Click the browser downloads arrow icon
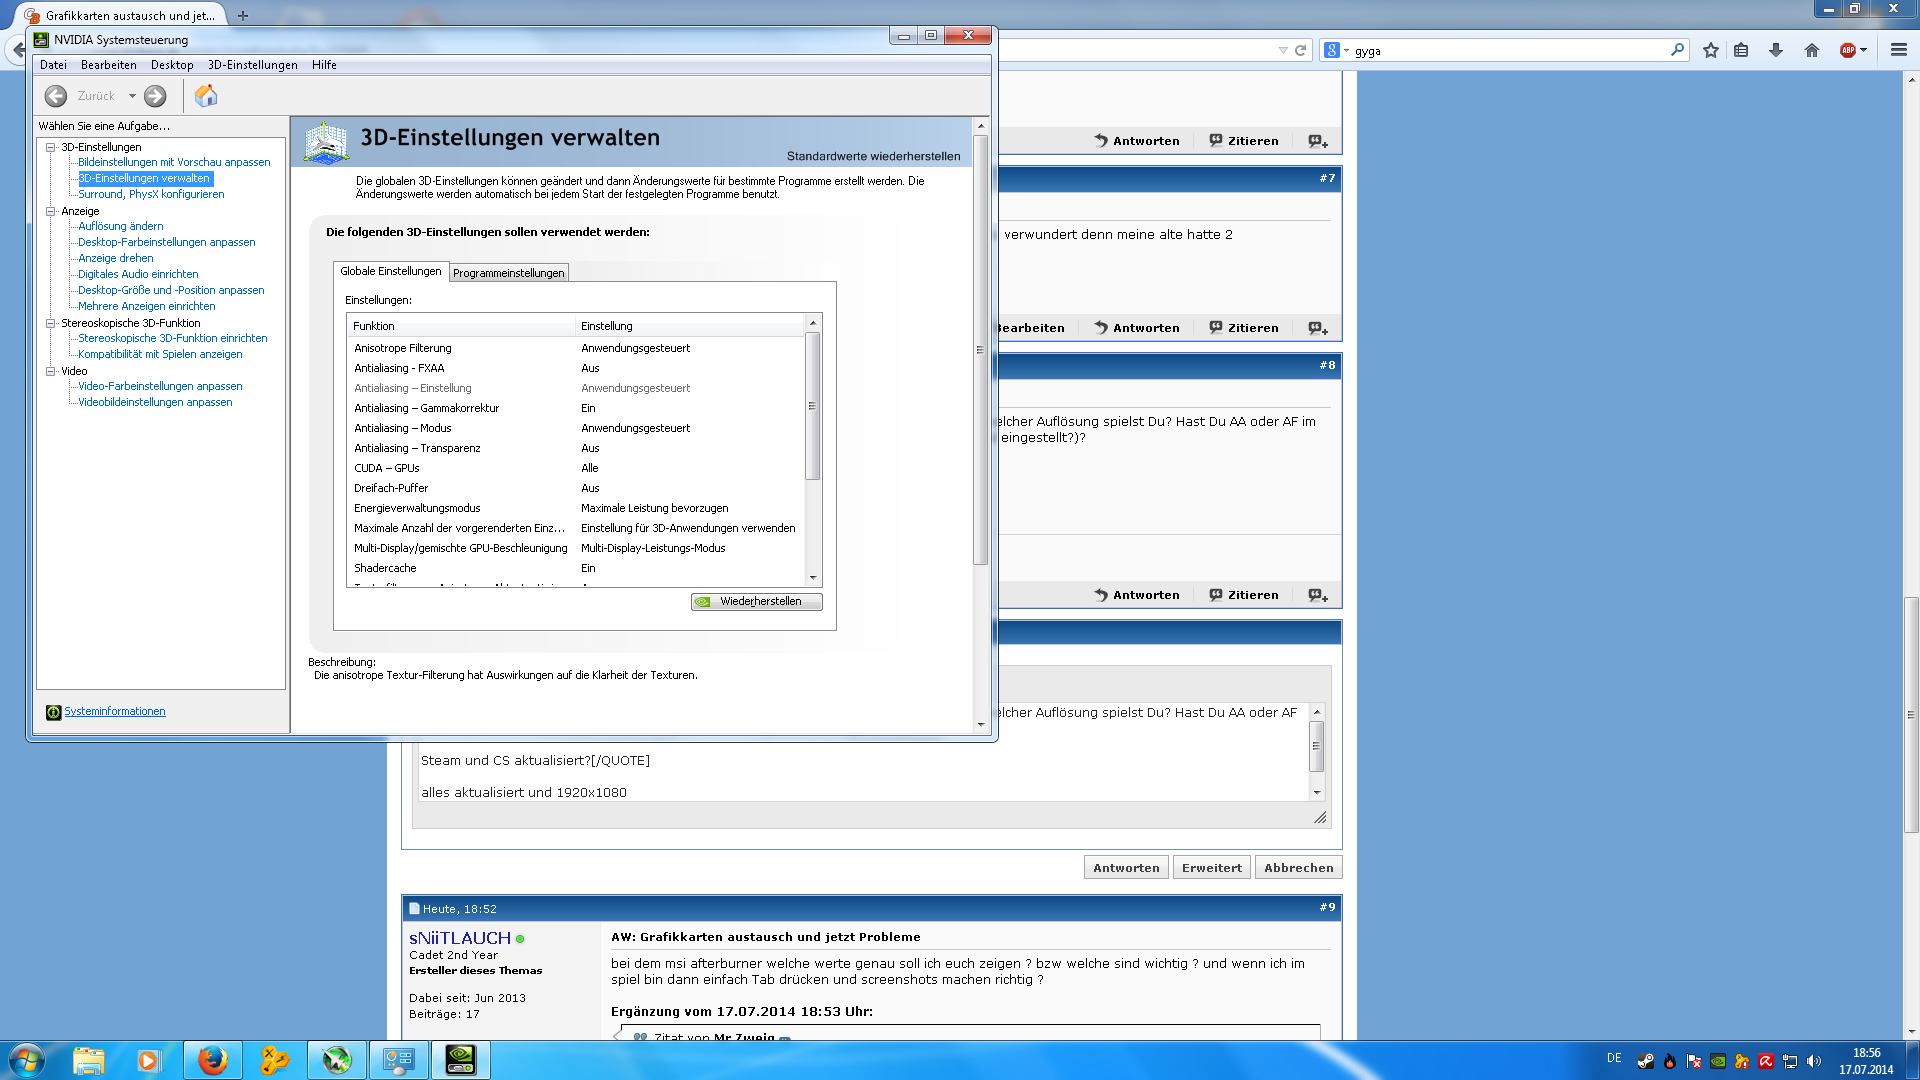 pyautogui.click(x=1776, y=50)
